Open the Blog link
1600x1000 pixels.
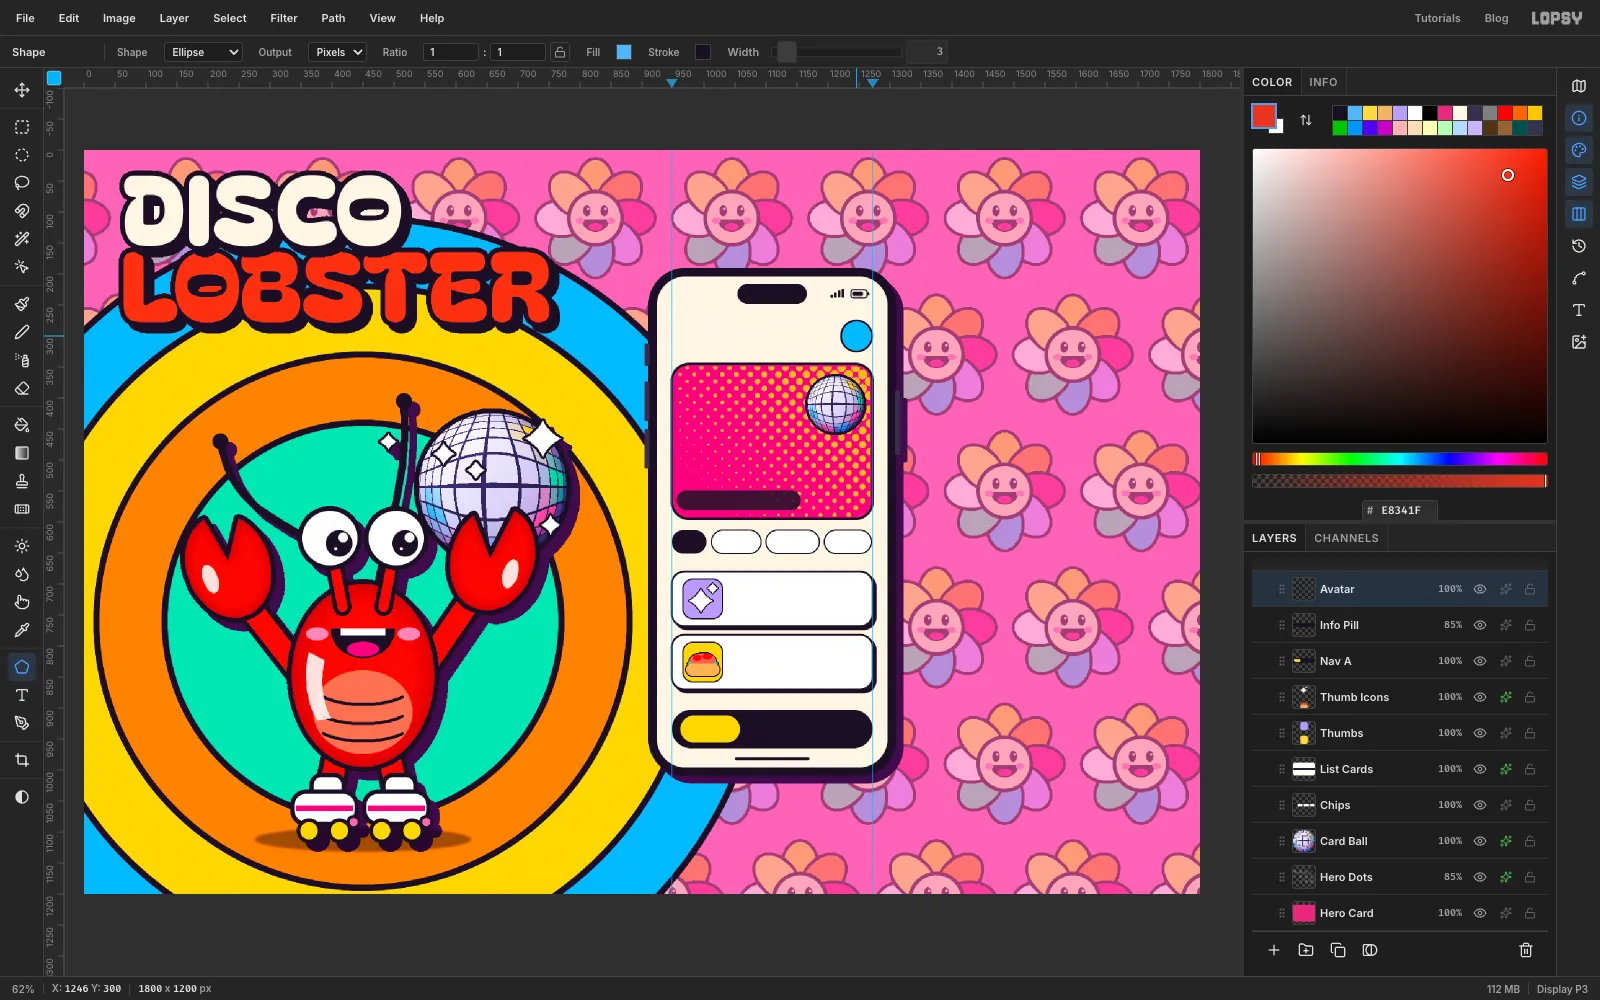[x=1496, y=18]
